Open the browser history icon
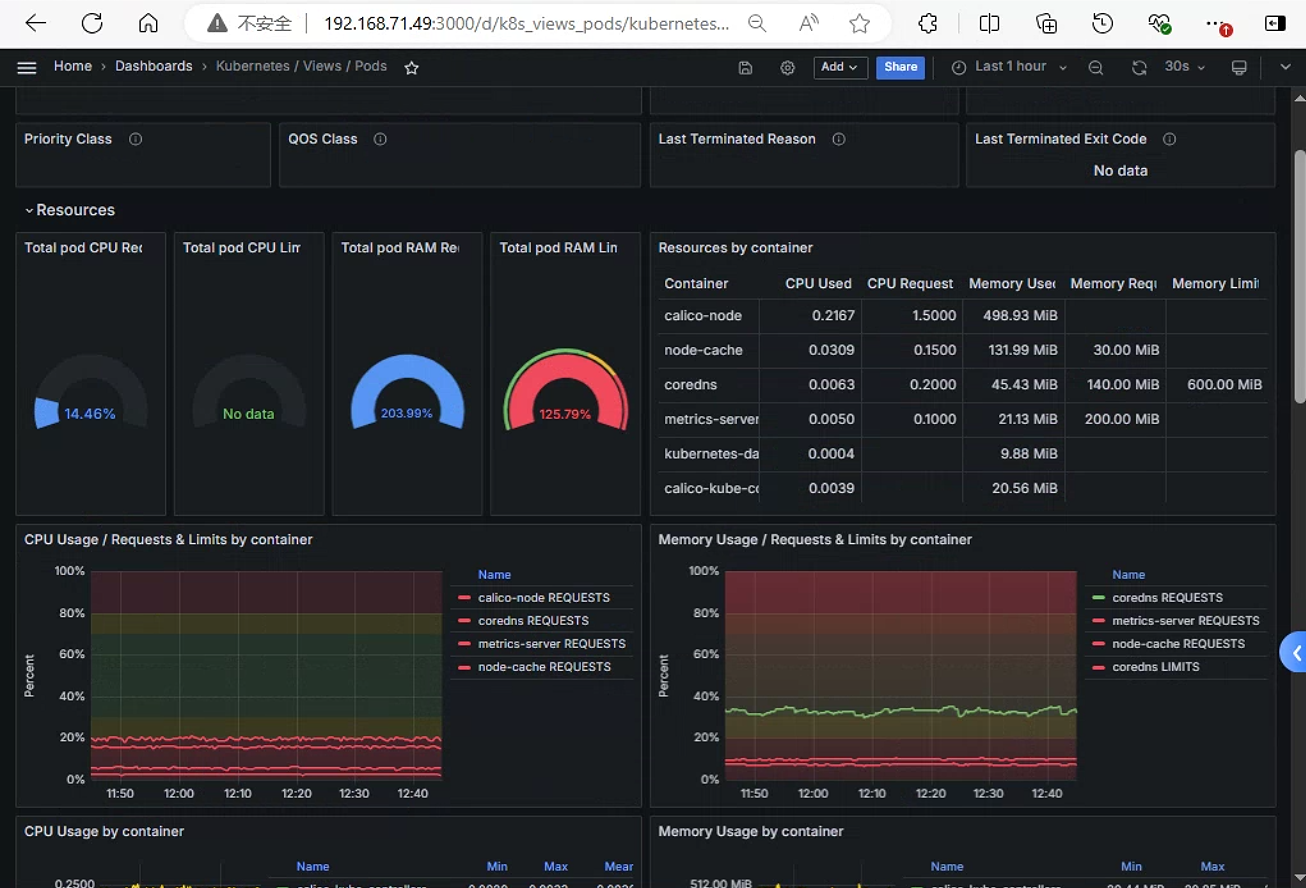The width and height of the screenshot is (1306, 888). click(x=1102, y=24)
